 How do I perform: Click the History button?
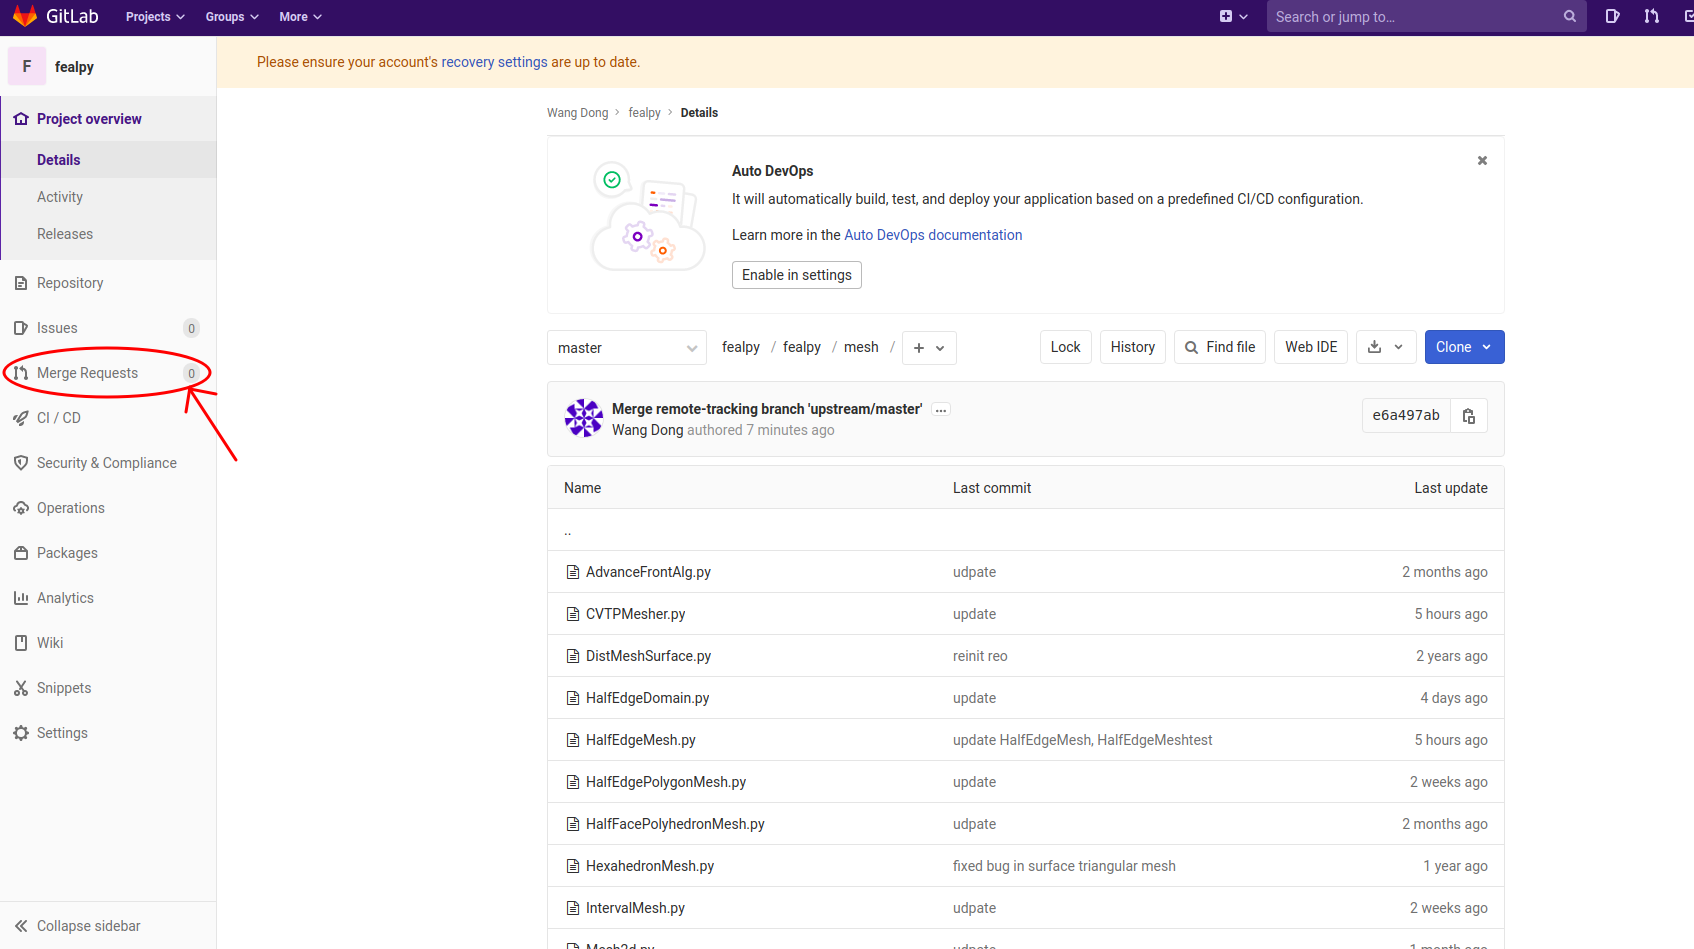[x=1132, y=347]
